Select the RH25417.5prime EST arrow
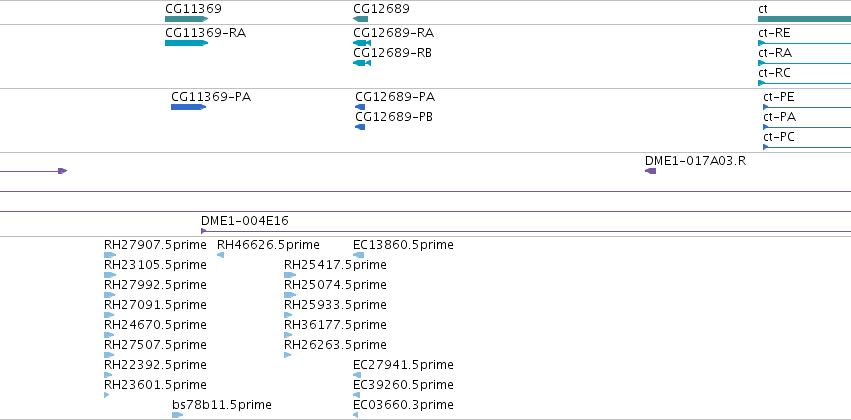This screenshot has width=851, height=420. 290,275
